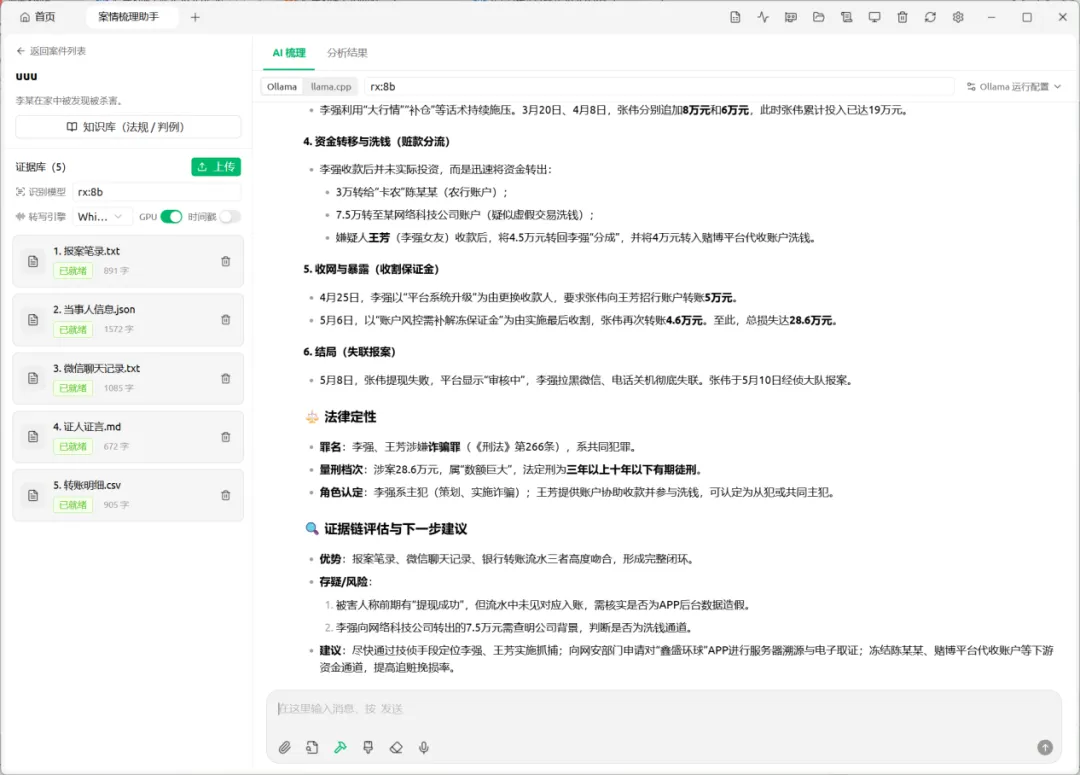Click the file icon of 3. 微信聊天记录.txt
Image resolution: width=1080 pixels, height=775 pixels.
(x=33, y=378)
